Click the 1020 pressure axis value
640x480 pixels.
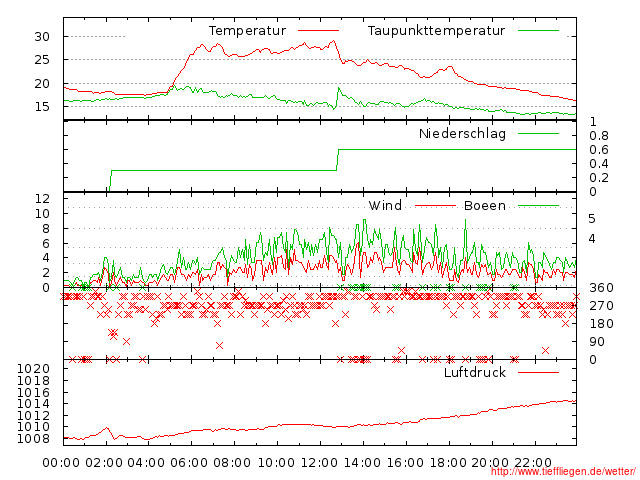[x=33, y=369]
